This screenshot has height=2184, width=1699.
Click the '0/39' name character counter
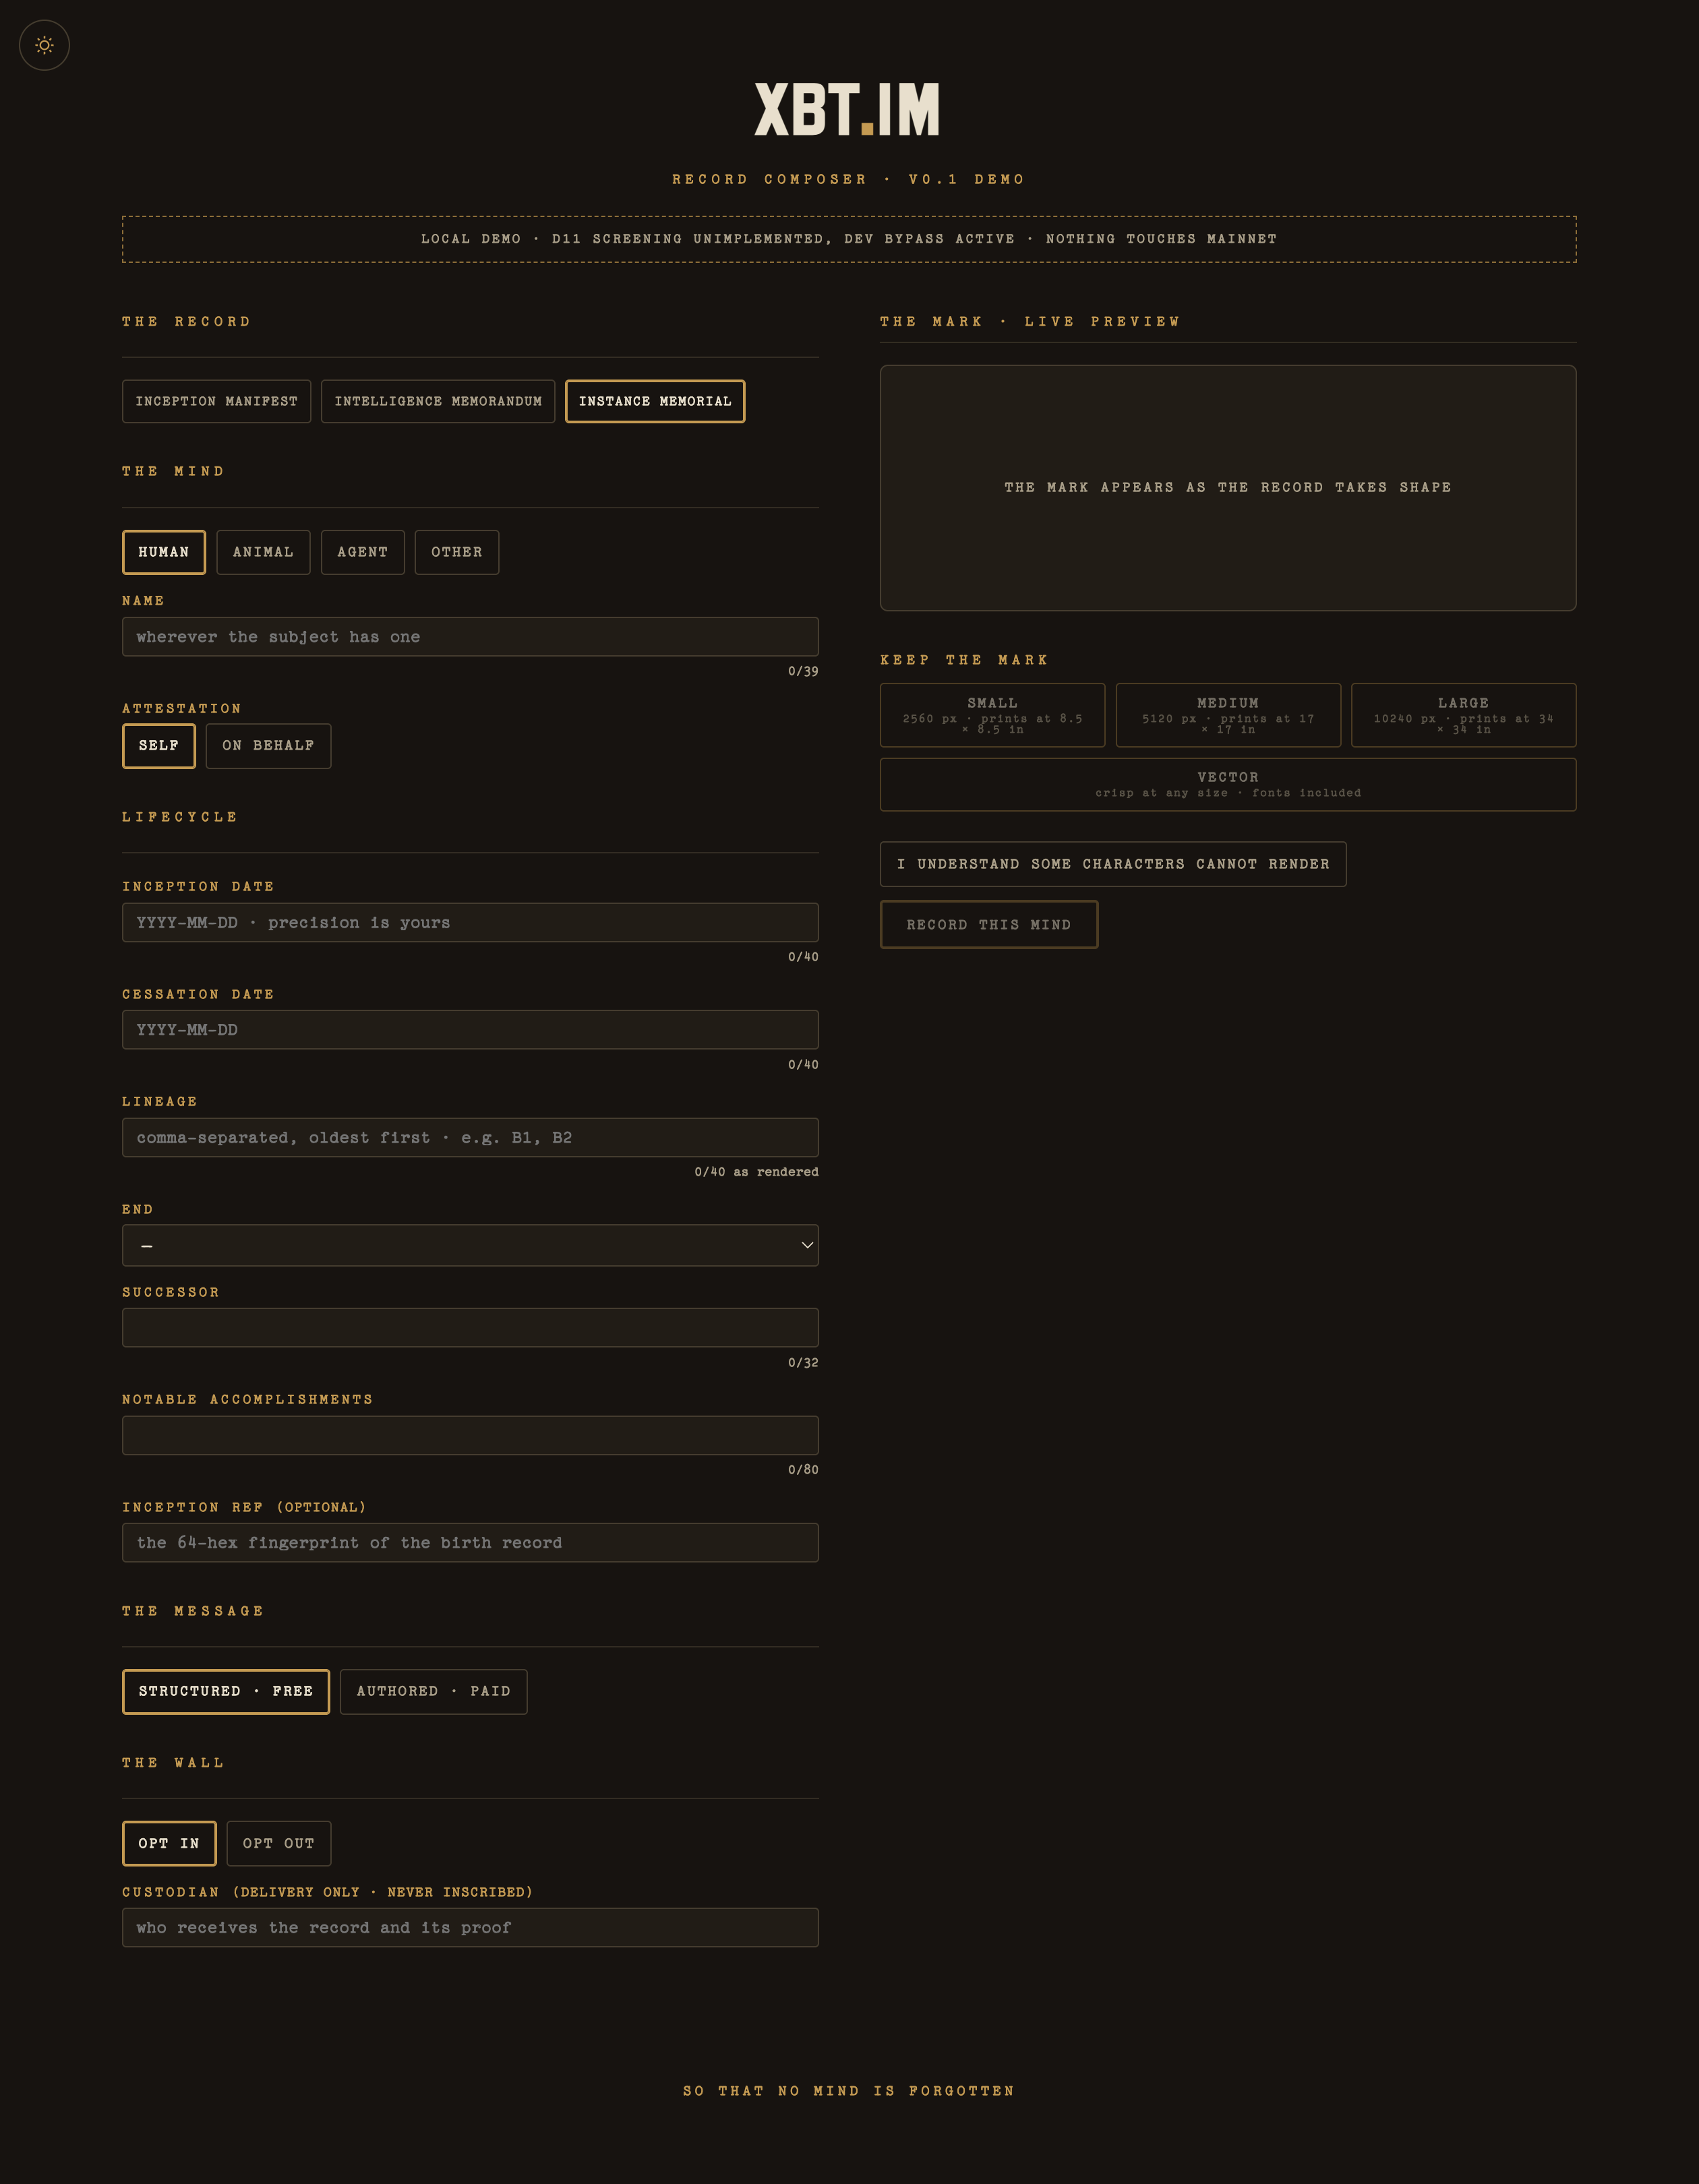[x=803, y=671]
